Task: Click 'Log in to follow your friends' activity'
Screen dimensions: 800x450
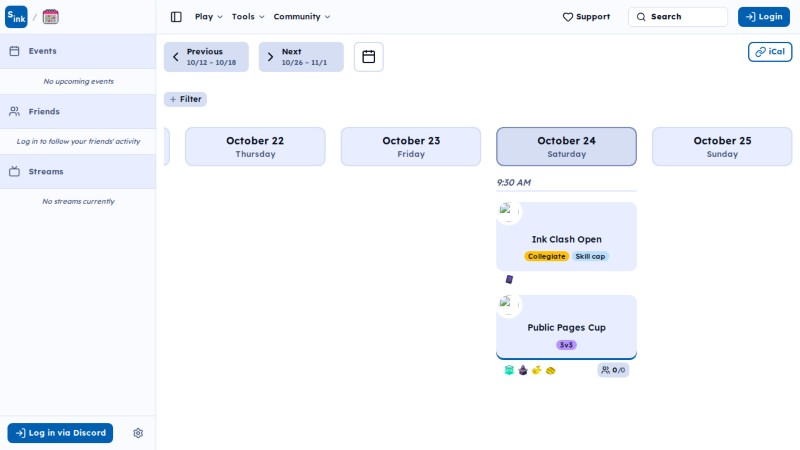Action: click(x=79, y=141)
